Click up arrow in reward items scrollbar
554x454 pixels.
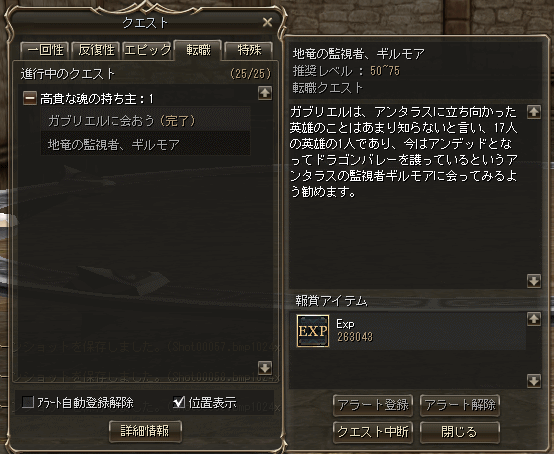point(534,319)
